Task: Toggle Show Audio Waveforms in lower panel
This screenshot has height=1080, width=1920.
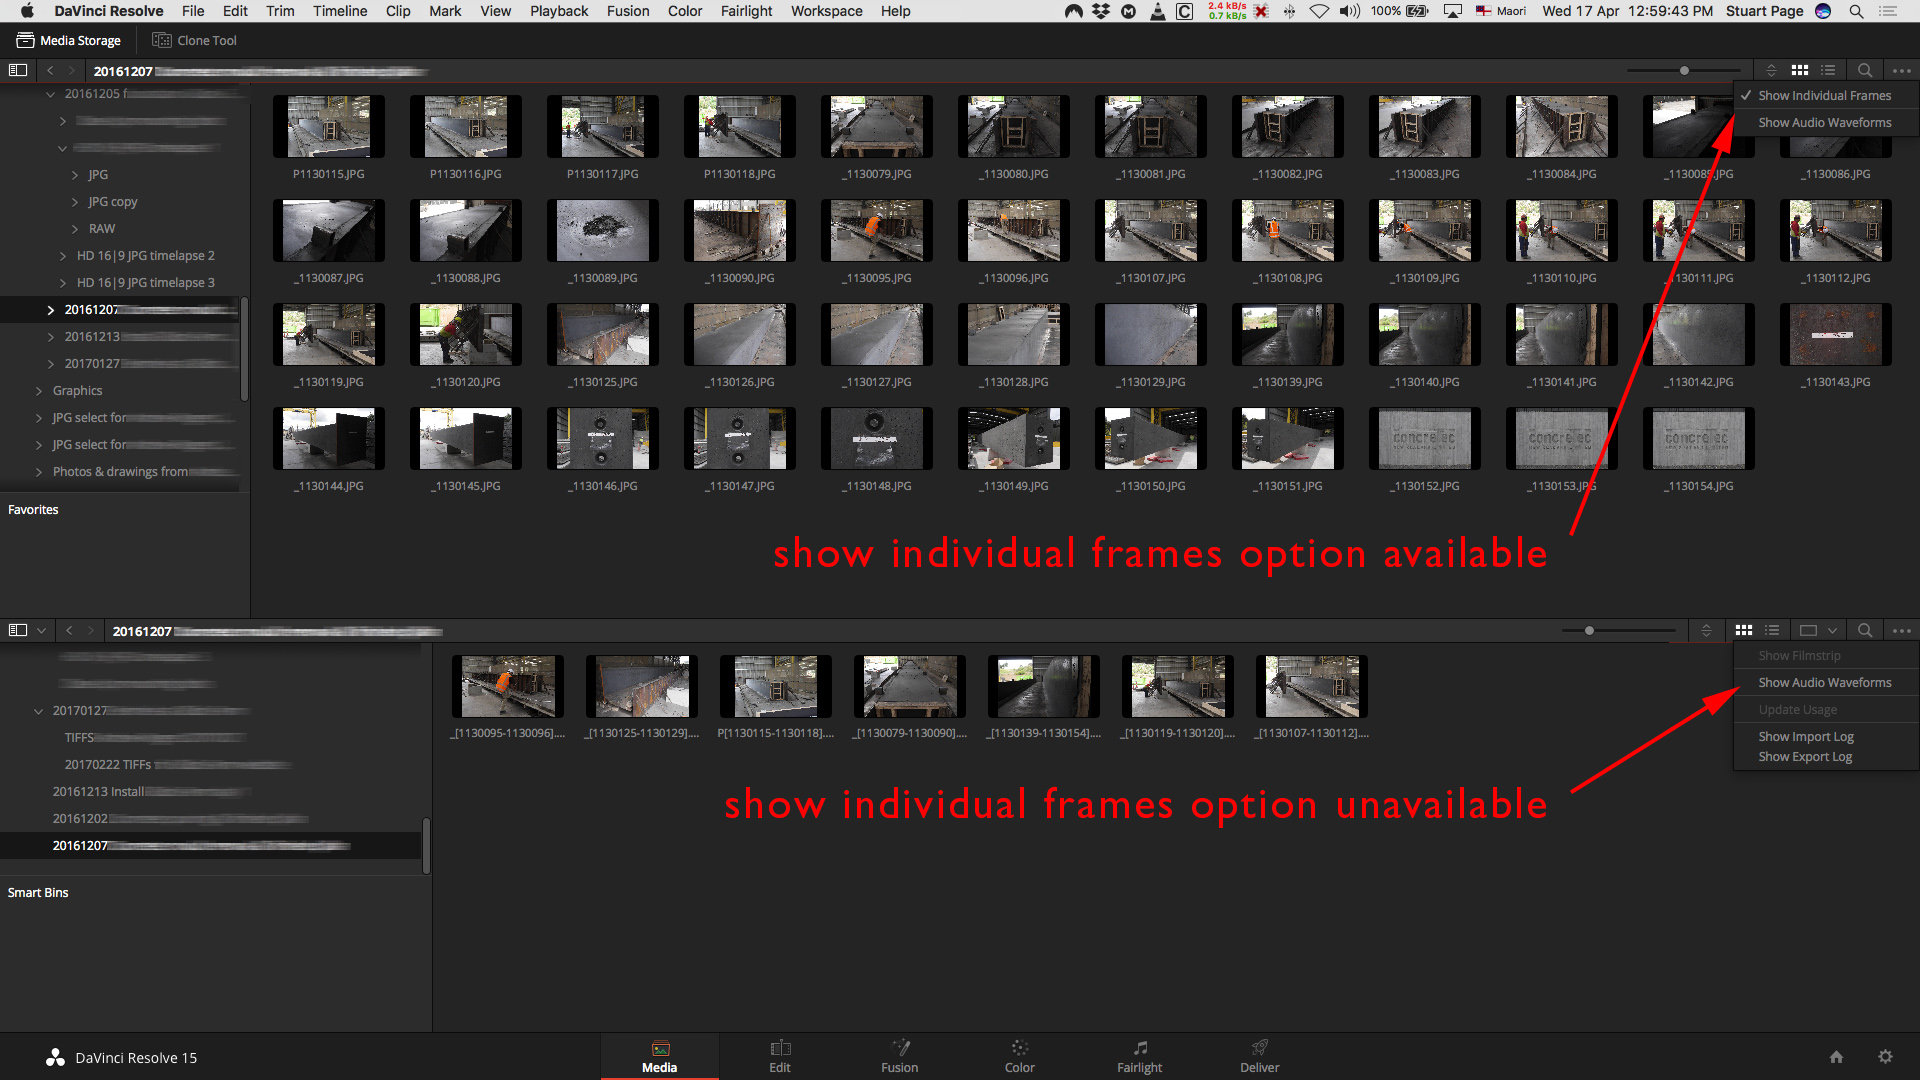Action: pos(1824,682)
